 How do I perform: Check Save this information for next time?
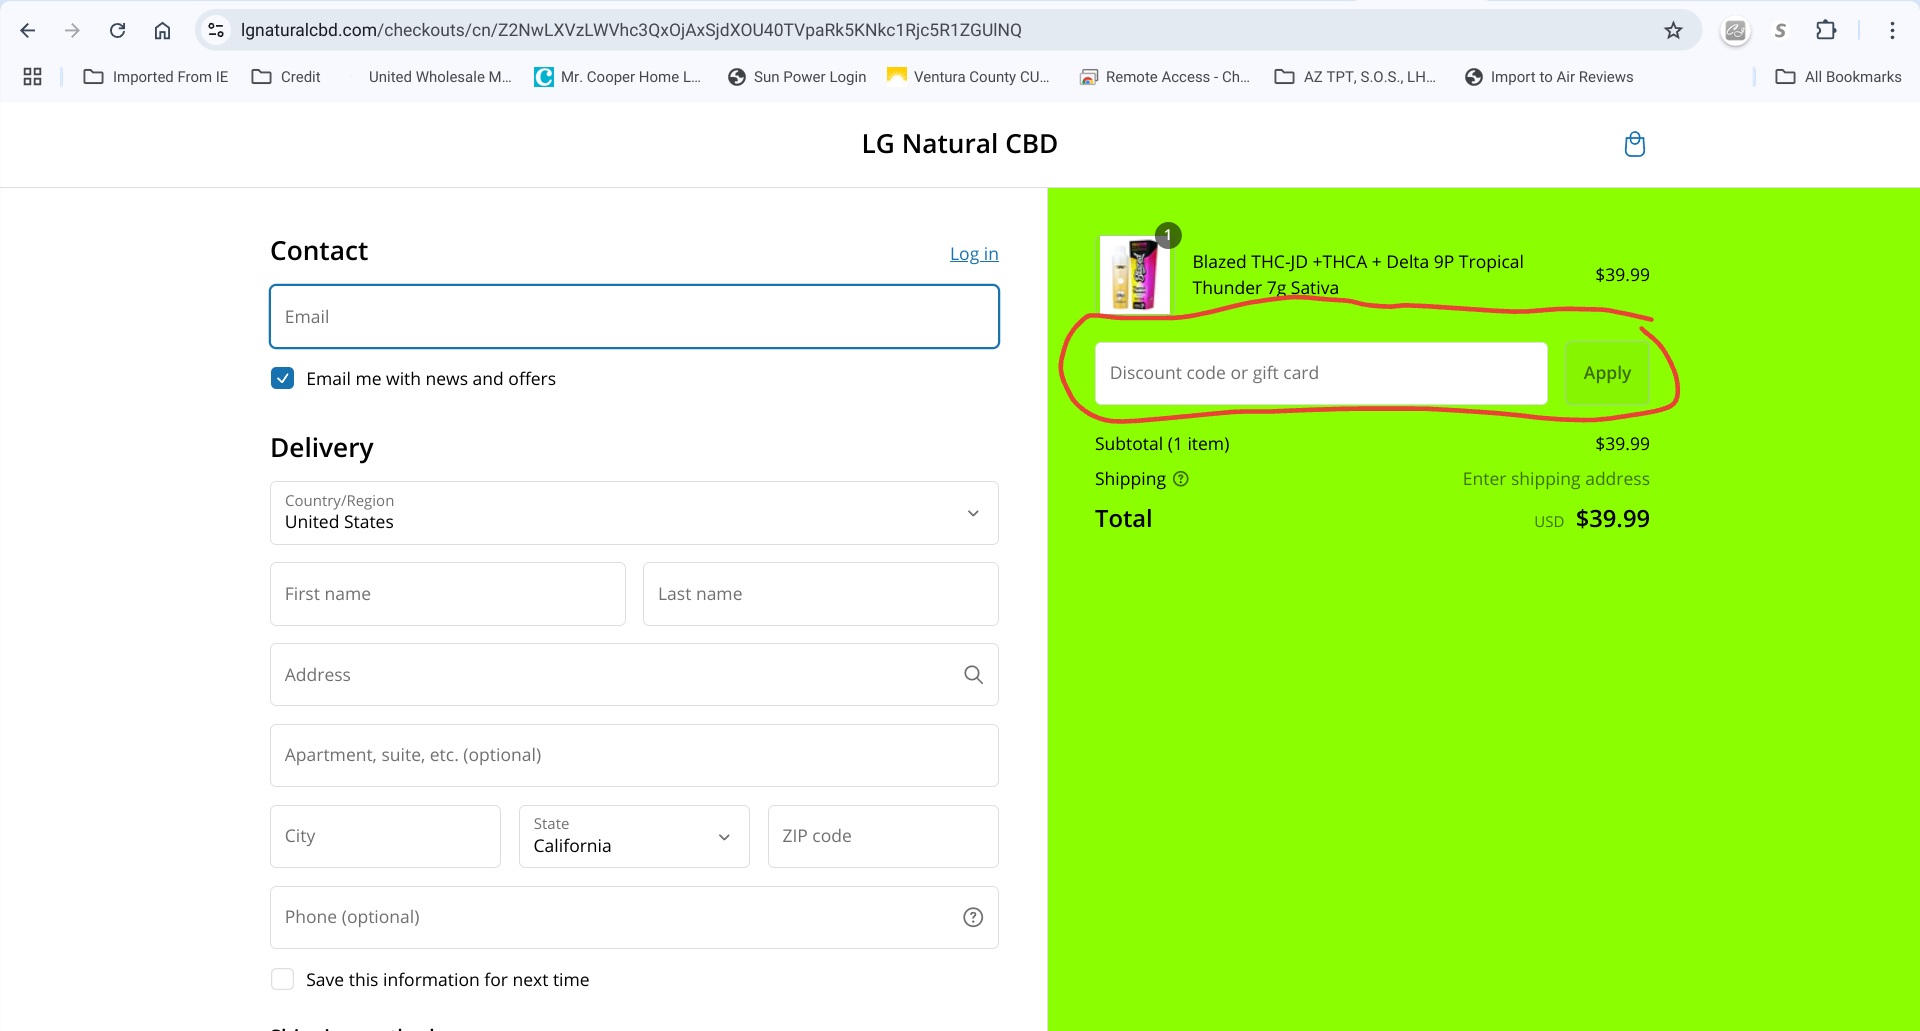pyautogui.click(x=283, y=979)
